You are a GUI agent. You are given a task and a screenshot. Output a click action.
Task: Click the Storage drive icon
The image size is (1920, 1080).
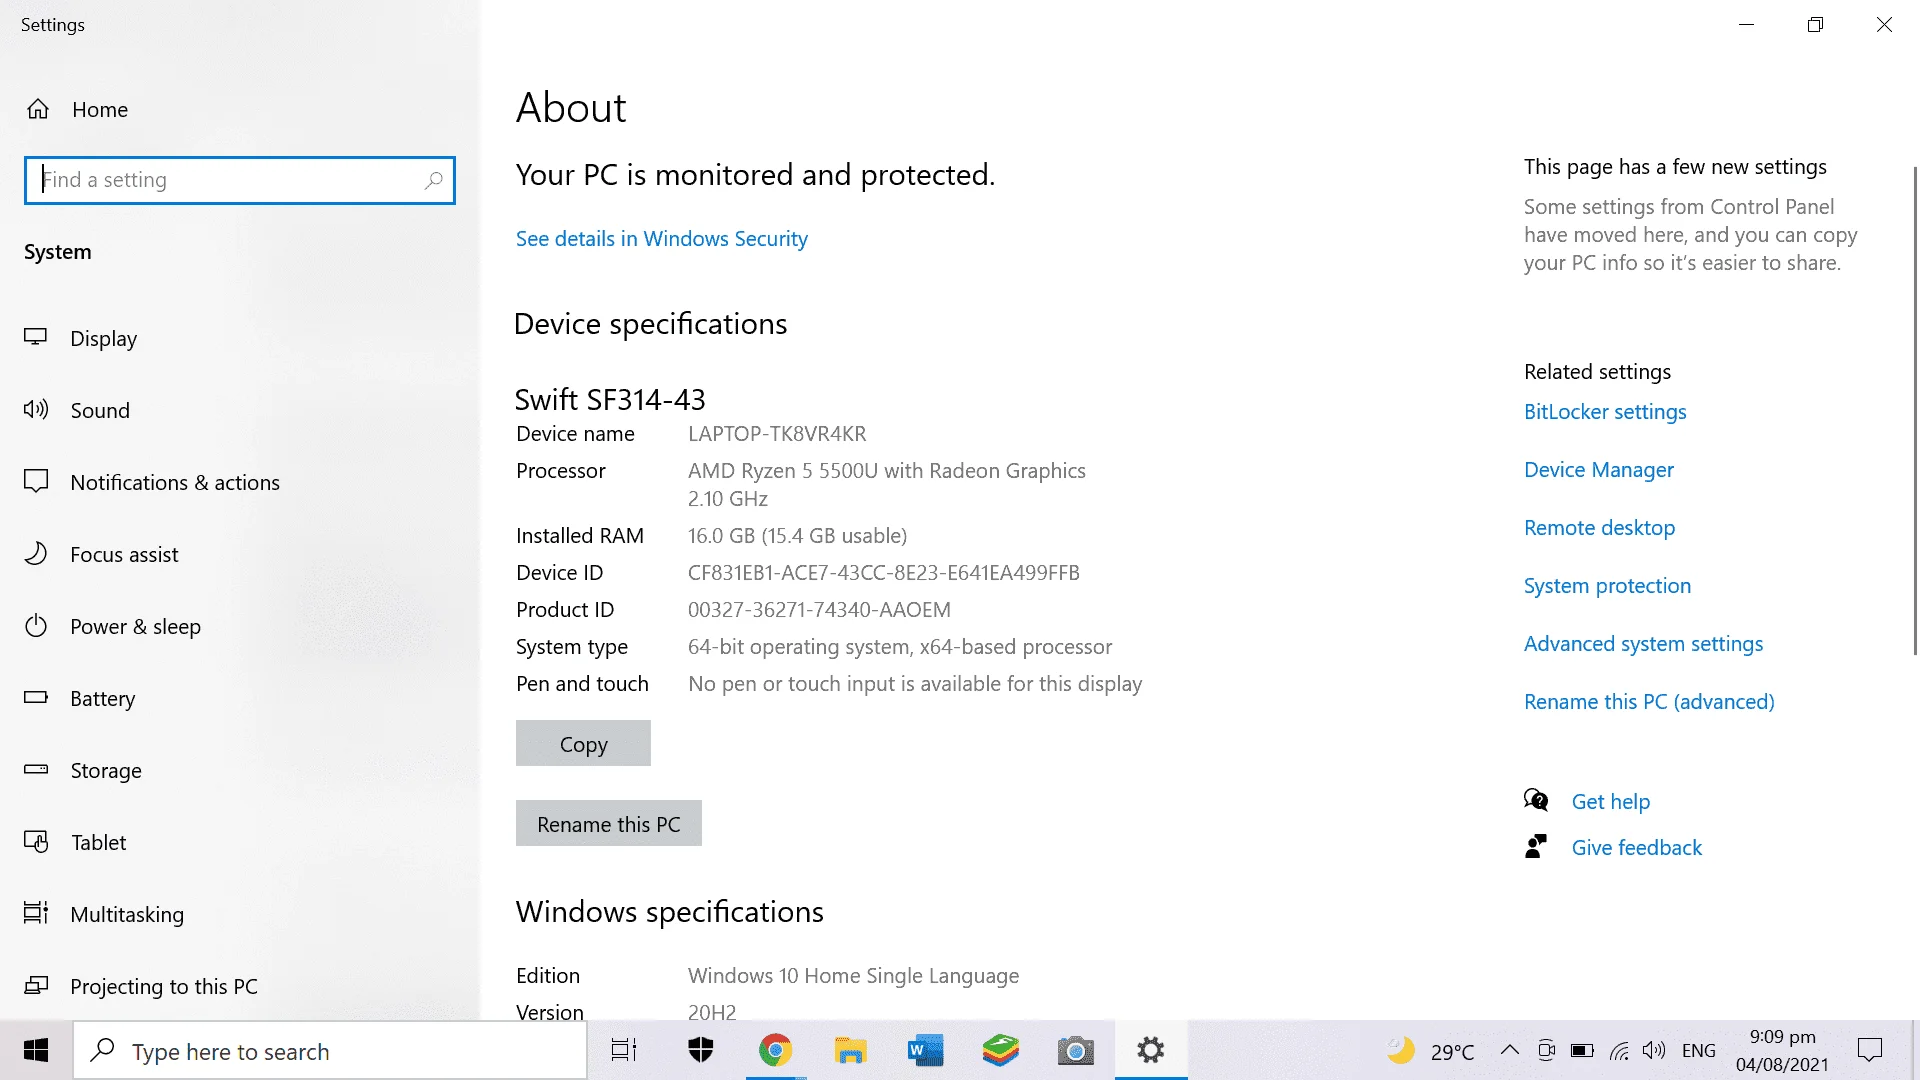tap(36, 769)
